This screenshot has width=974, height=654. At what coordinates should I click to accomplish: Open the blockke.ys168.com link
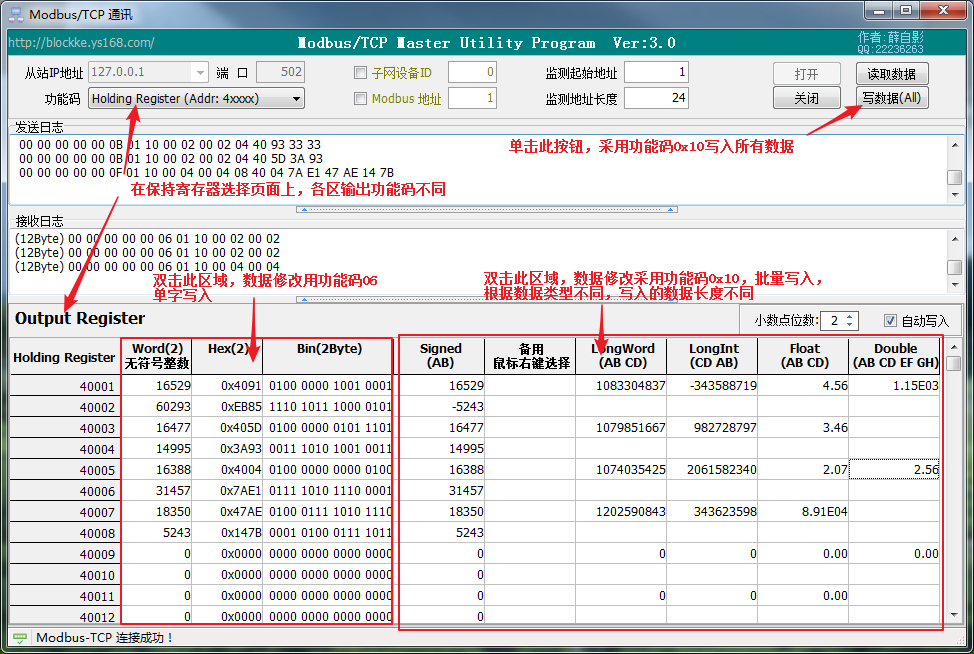point(81,43)
